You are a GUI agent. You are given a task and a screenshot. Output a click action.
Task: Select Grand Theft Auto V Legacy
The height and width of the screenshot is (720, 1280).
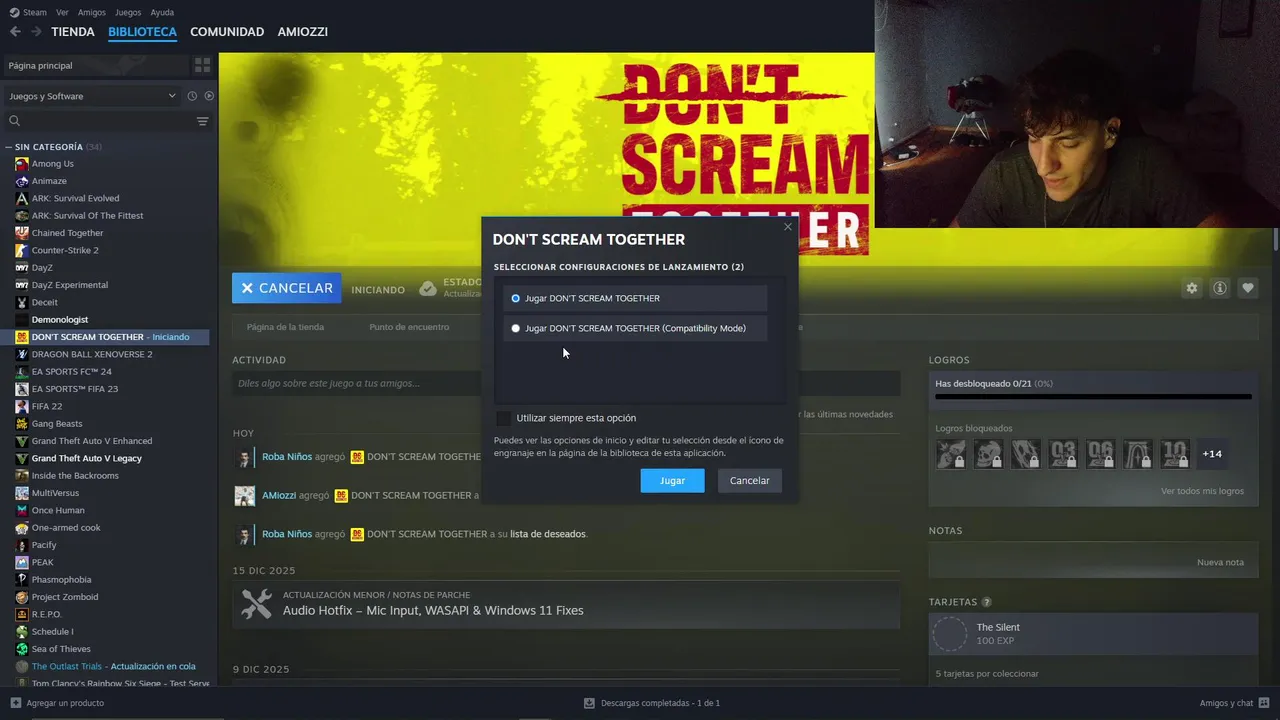point(86,458)
